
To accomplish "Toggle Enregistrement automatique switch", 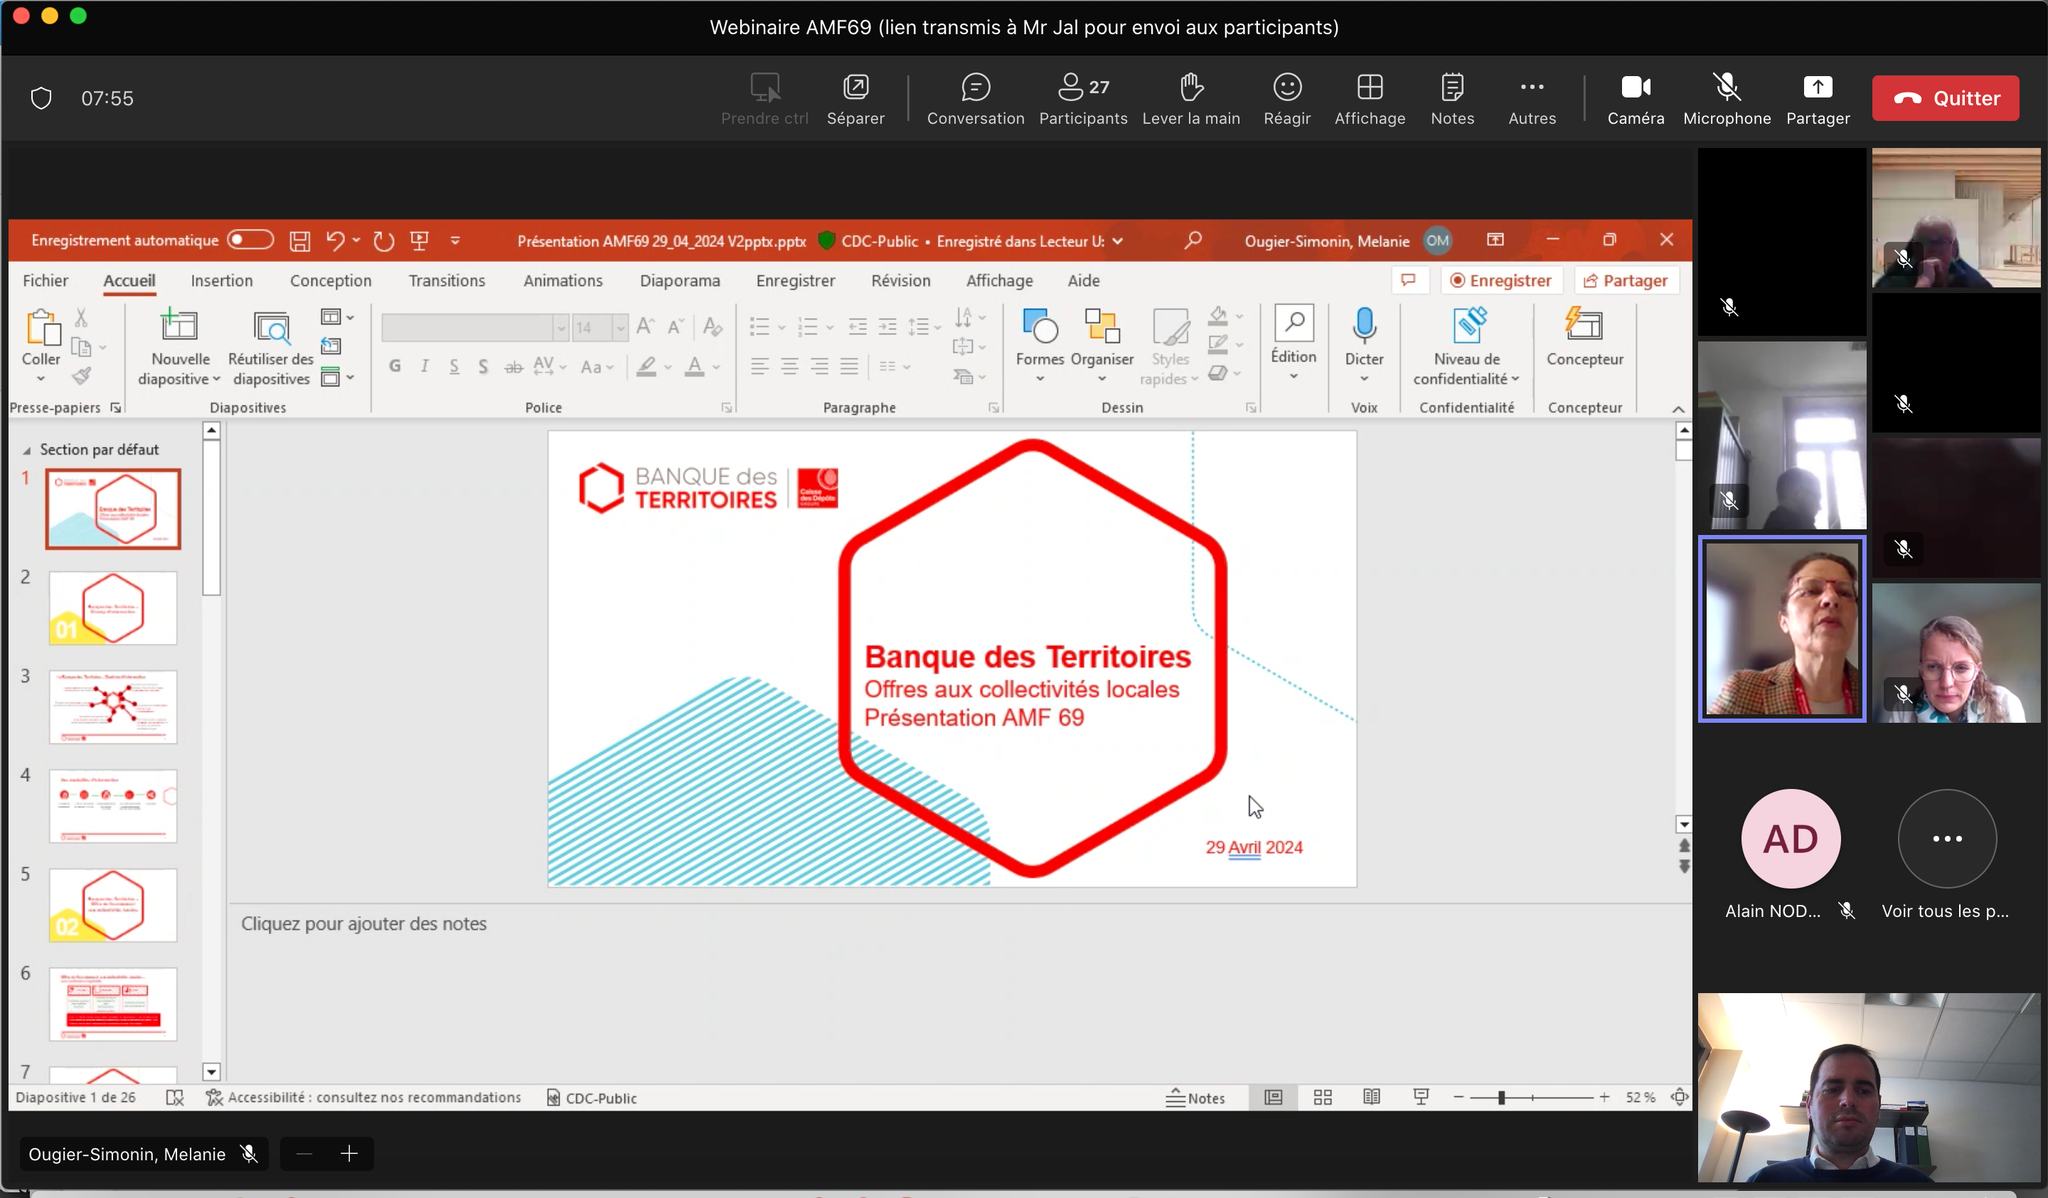I will click(x=250, y=240).
